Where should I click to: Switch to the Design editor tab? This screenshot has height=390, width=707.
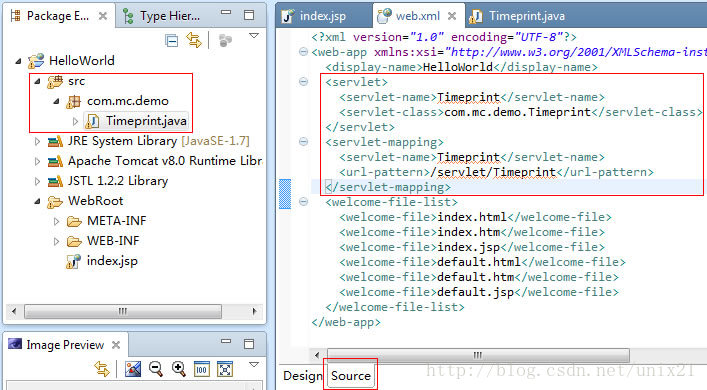tap(303, 376)
